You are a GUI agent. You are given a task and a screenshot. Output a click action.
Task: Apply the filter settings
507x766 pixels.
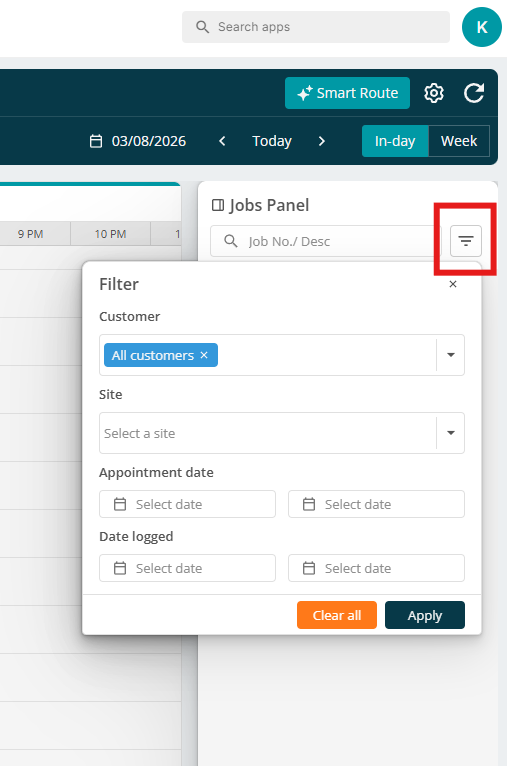[425, 615]
